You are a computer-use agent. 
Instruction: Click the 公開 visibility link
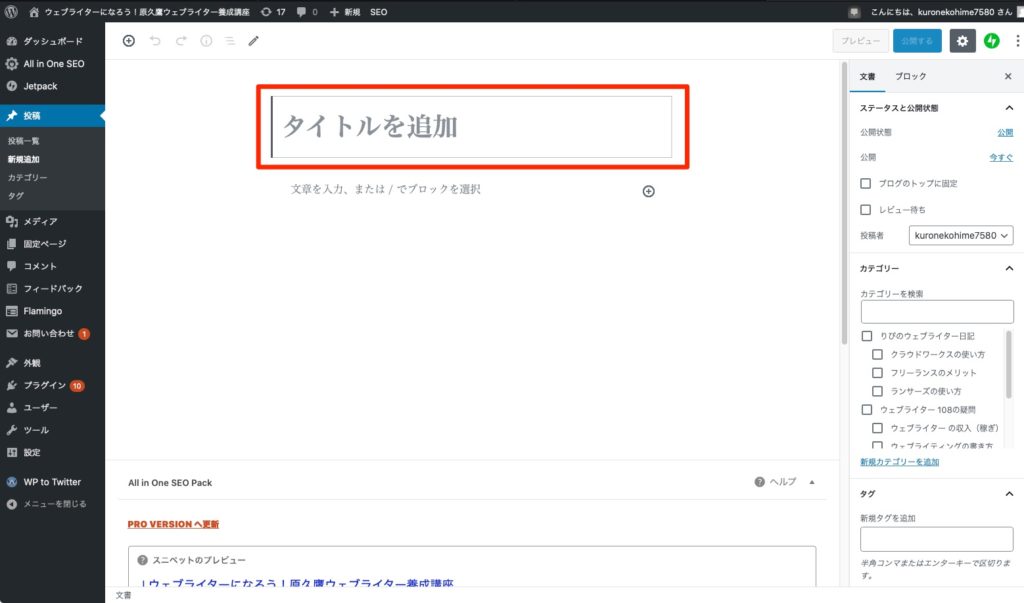(1005, 133)
